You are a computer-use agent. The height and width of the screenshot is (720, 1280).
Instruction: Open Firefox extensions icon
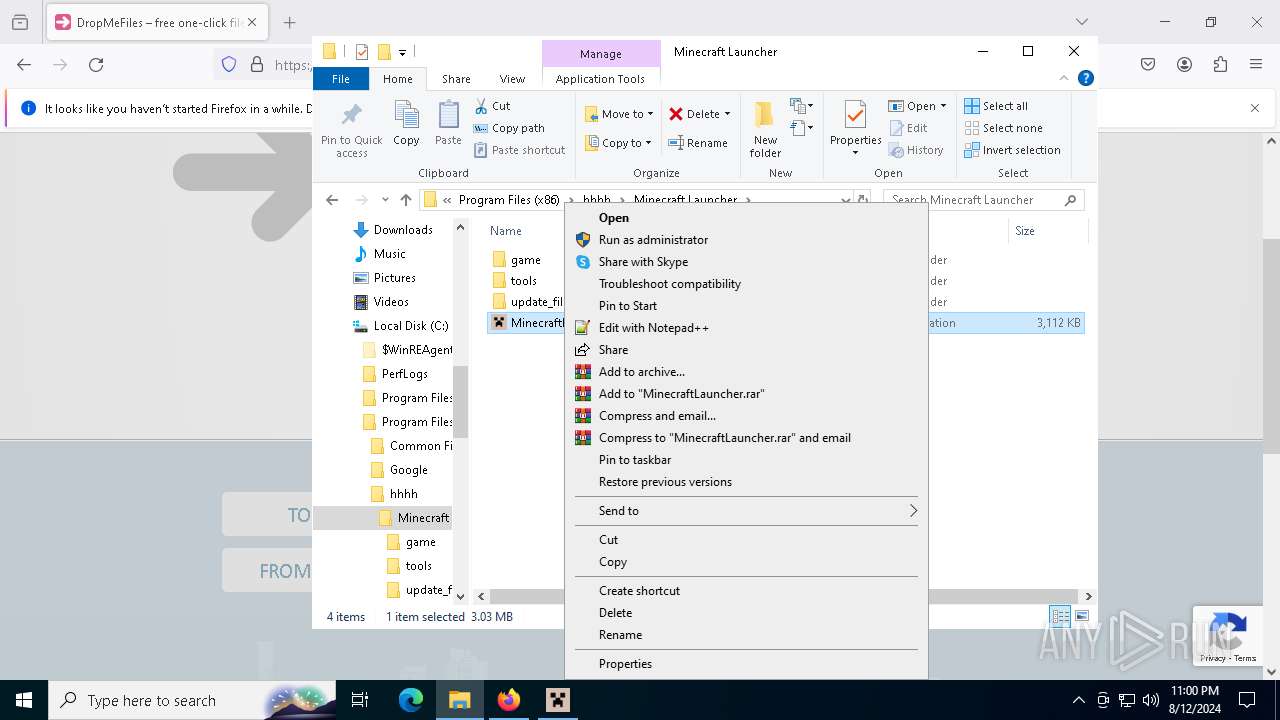pos(1220,64)
